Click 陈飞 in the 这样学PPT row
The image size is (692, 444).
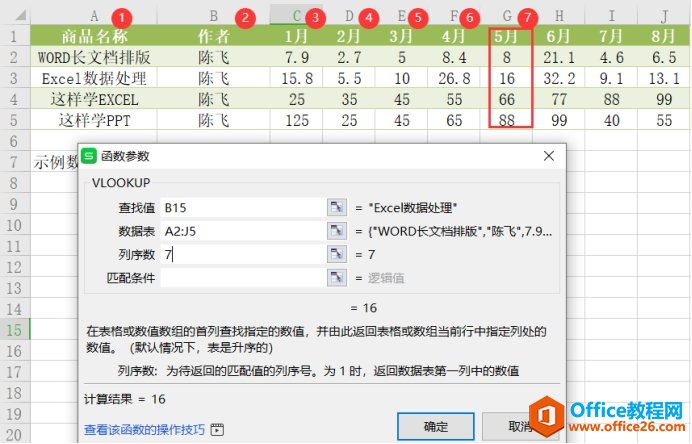pos(214,120)
